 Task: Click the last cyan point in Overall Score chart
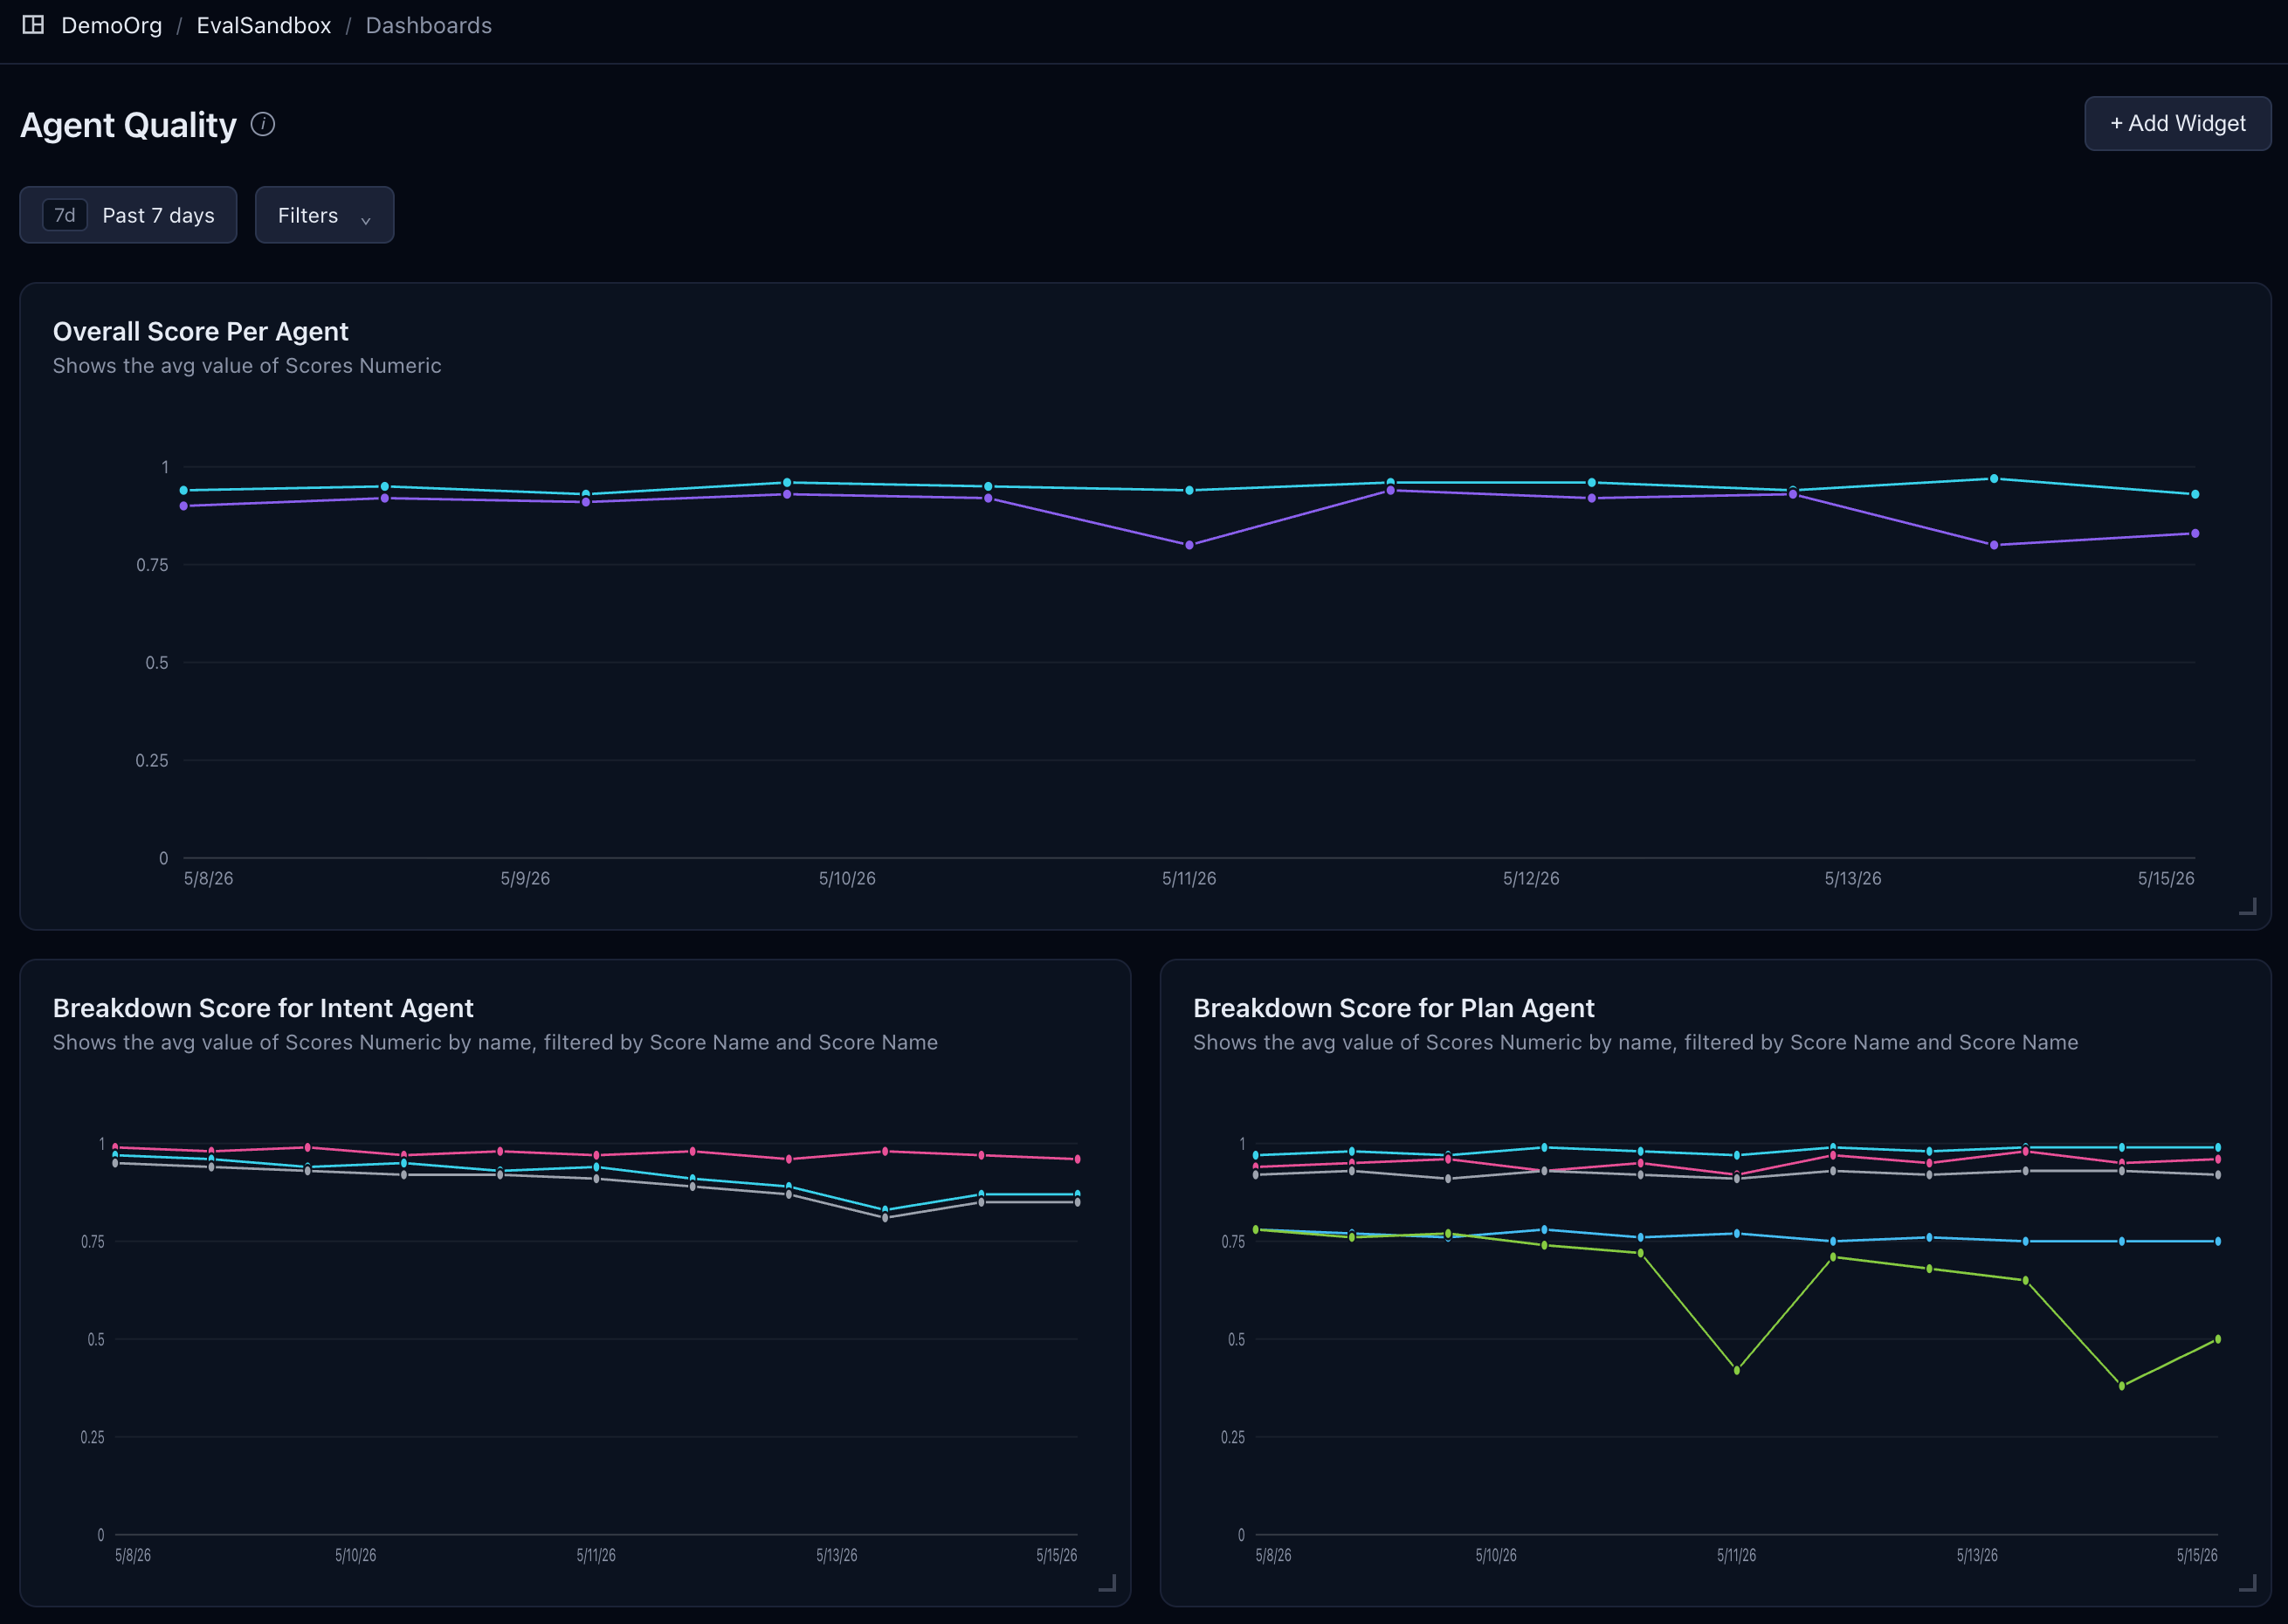tap(2195, 494)
